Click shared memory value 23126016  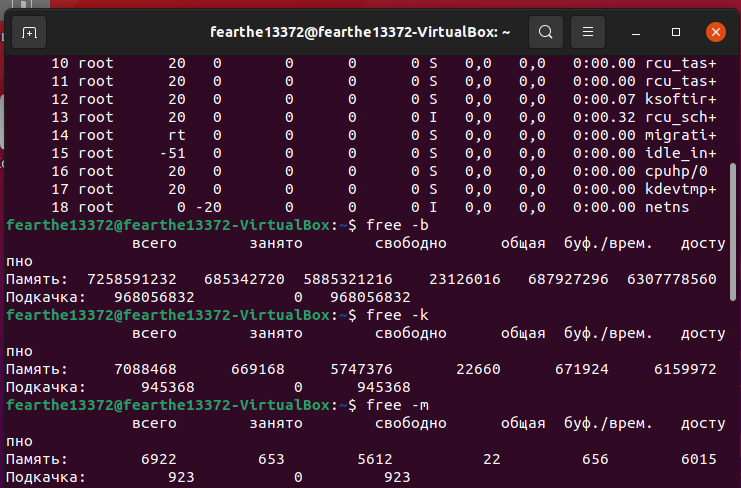pos(465,279)
